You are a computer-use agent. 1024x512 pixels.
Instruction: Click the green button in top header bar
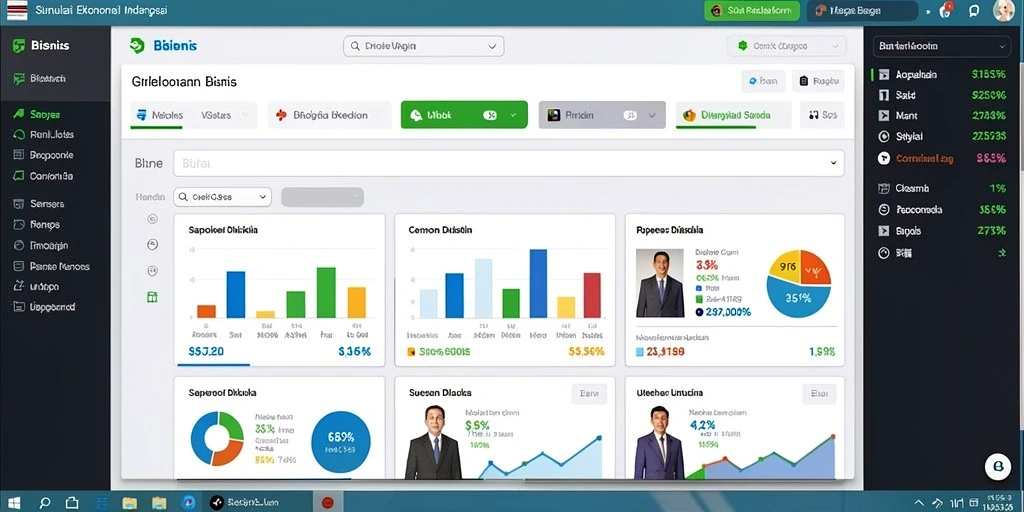click(752, 10)
